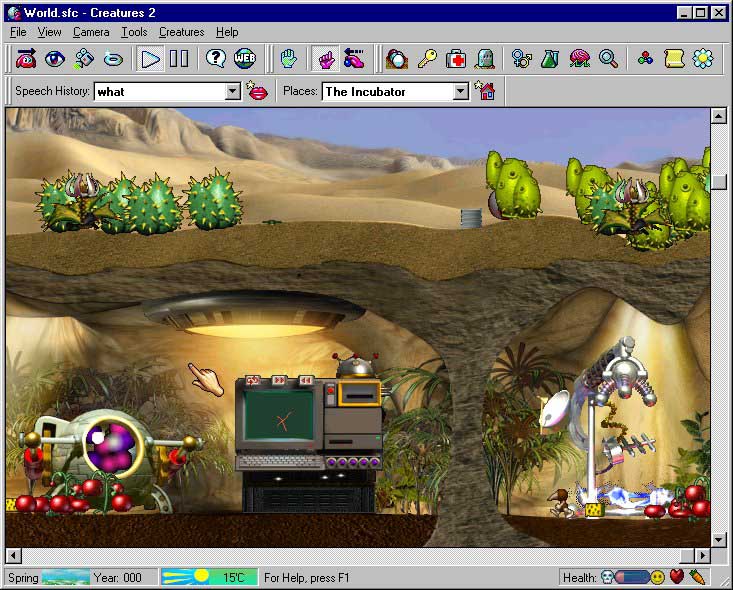
Task: Click the purple egg in the incubator
Action: point(112,446)
